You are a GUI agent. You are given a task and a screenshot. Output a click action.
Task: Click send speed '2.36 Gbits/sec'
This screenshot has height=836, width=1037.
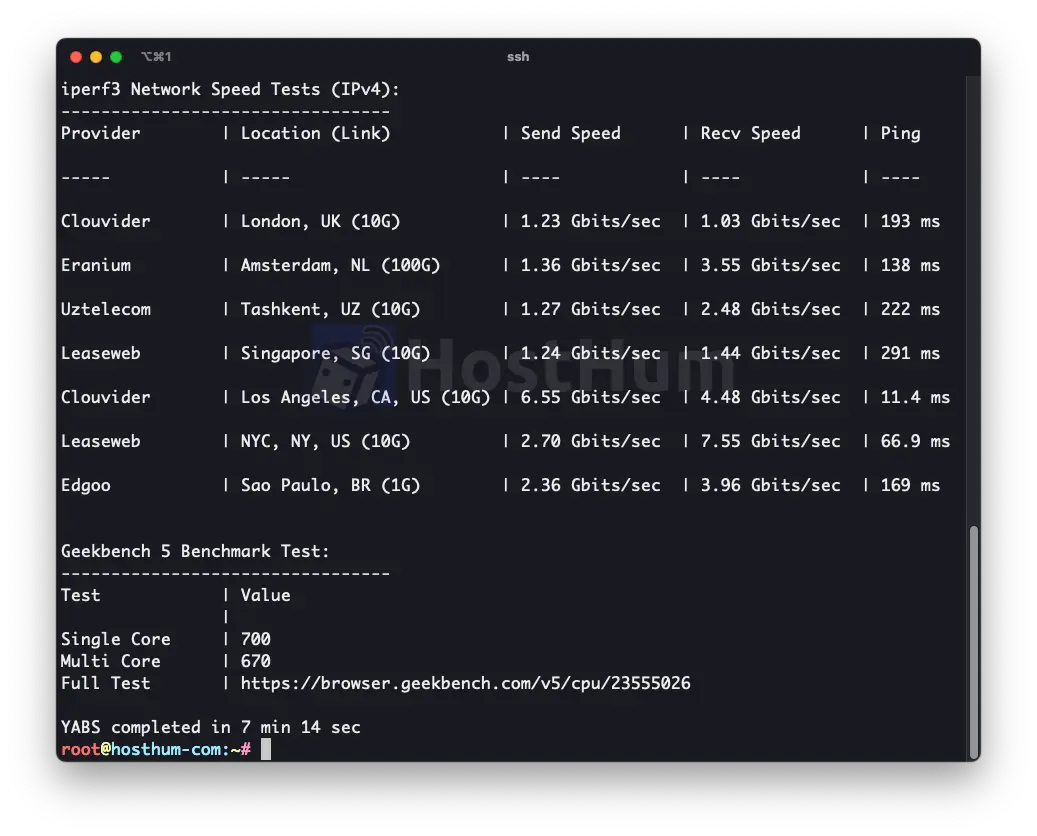click(591, 485)
